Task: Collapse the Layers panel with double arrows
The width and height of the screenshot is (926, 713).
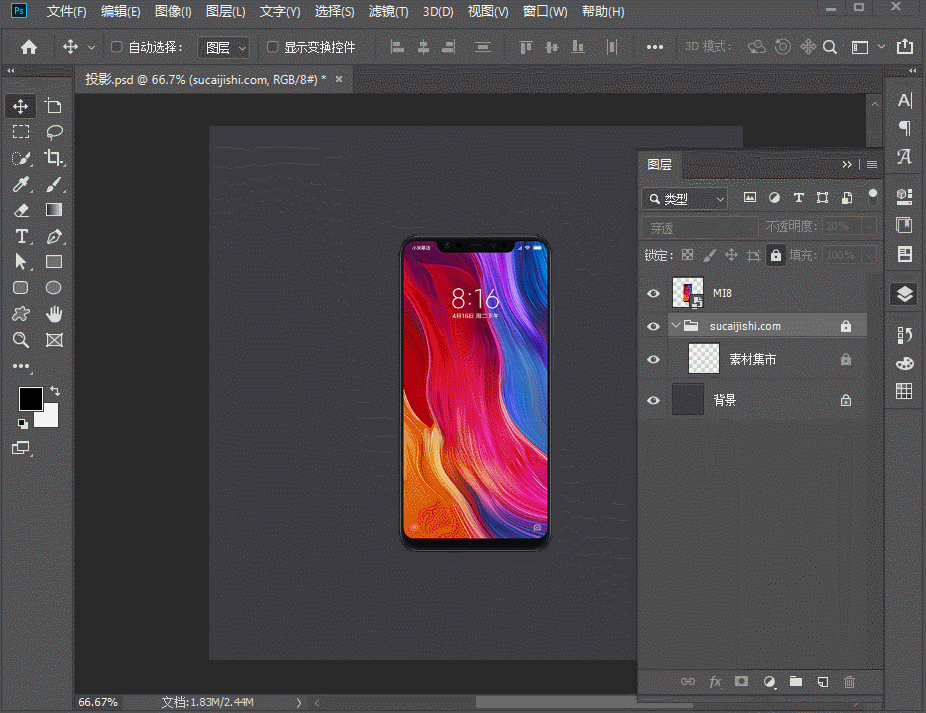Action: [x=847, y=164]
